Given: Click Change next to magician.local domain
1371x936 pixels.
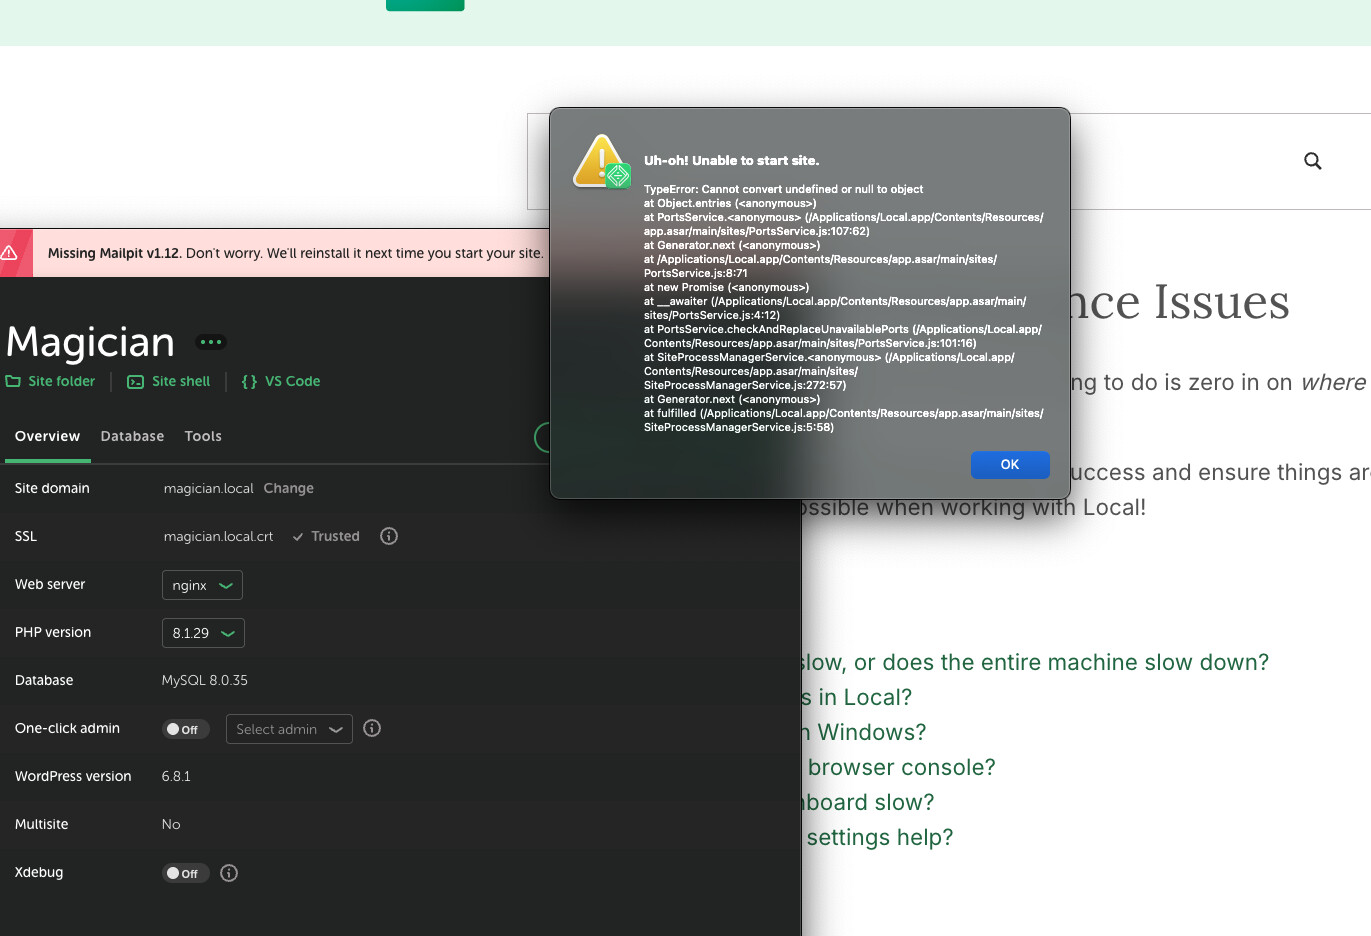Looking at the screenshot, I should pos(289,488).
